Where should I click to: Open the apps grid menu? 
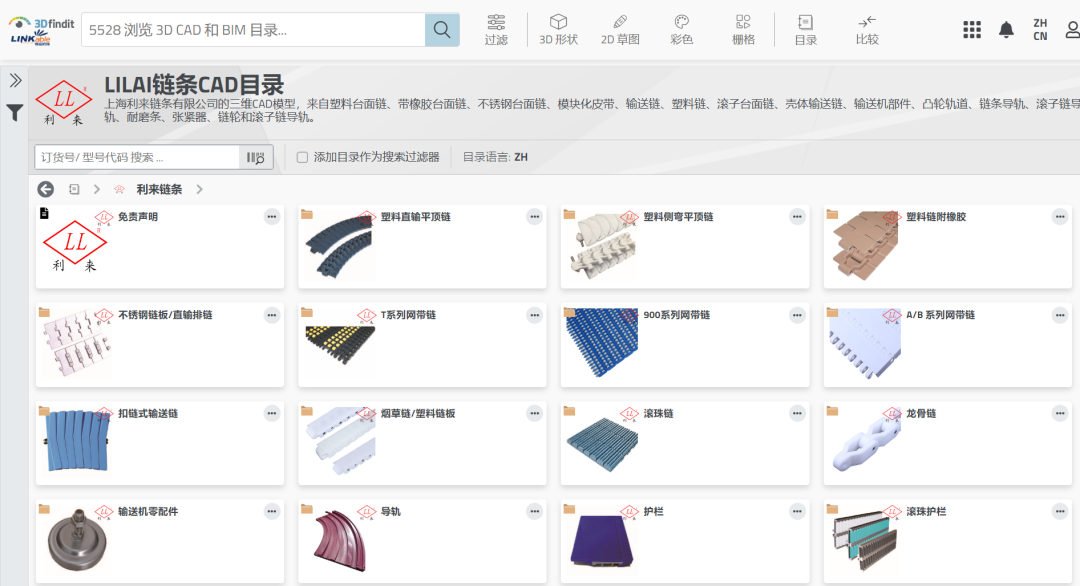click(972, 30)
